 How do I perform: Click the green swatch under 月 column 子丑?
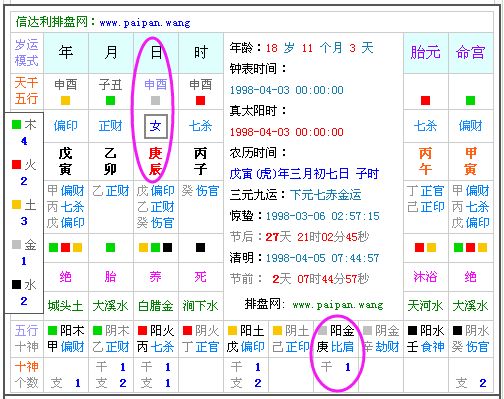pos(110,100)
